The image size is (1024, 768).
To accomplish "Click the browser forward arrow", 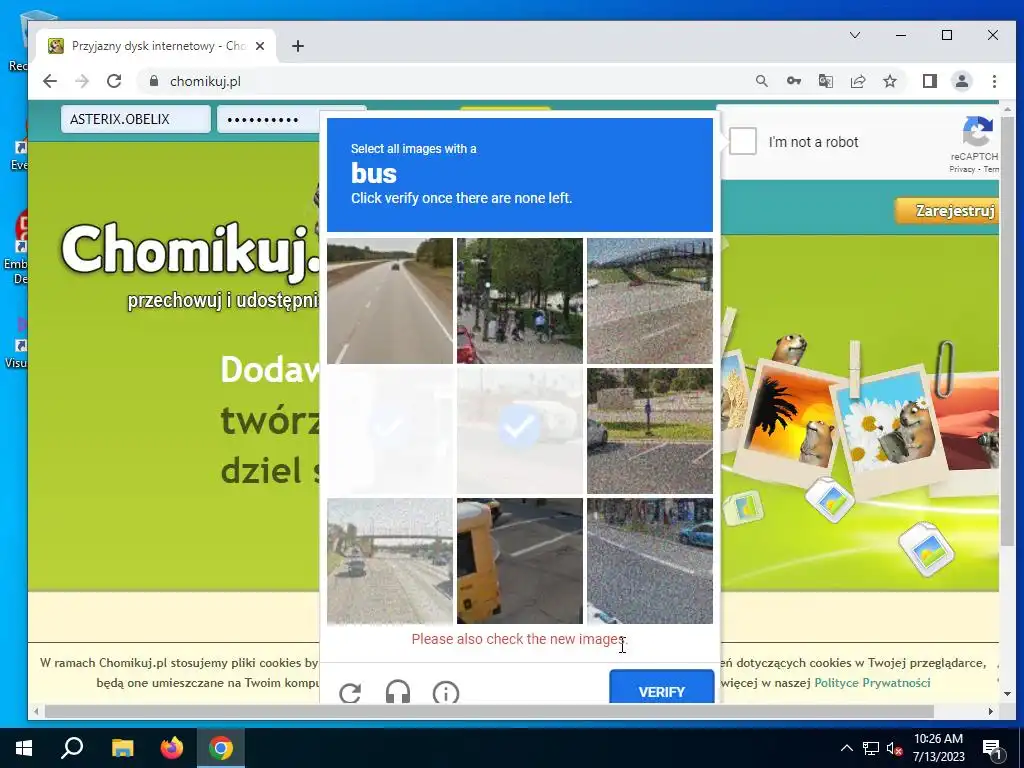I will pos(82,81).
